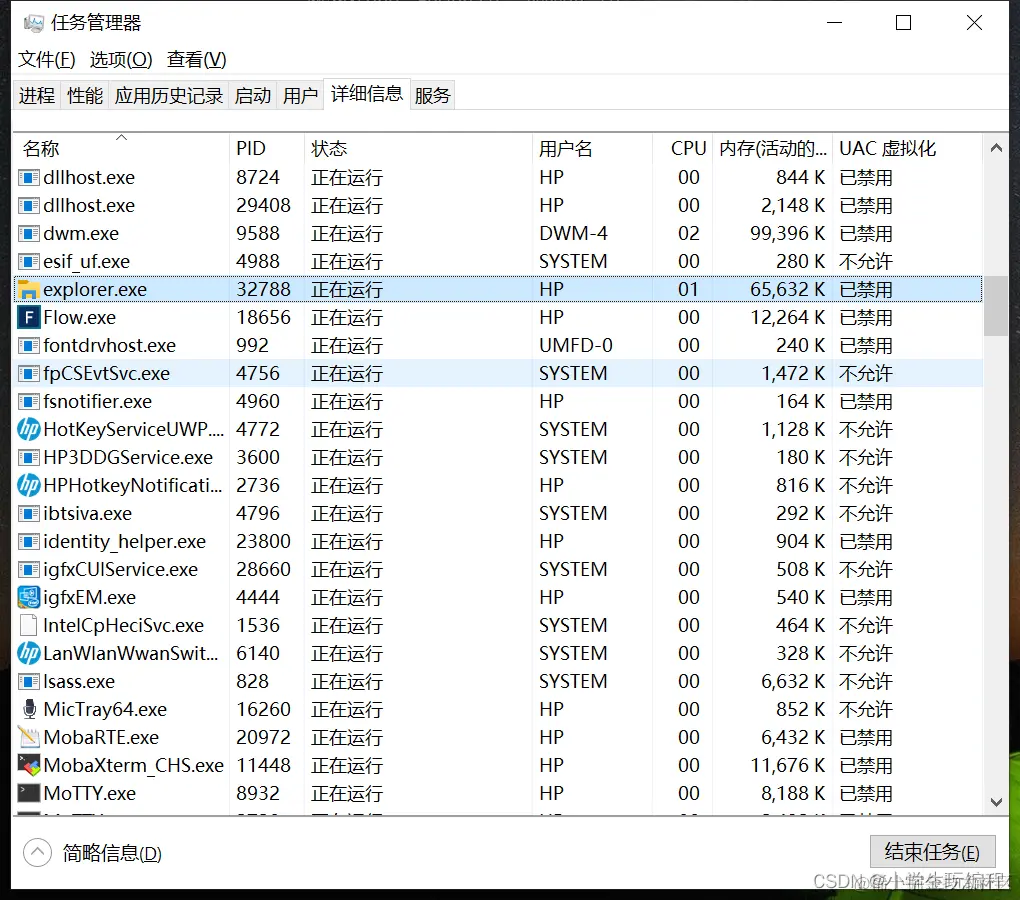The height and width of the screenshot is (900, 1020).
Task: Click the igfxEM.exe graphics icon
Action: 28,597
